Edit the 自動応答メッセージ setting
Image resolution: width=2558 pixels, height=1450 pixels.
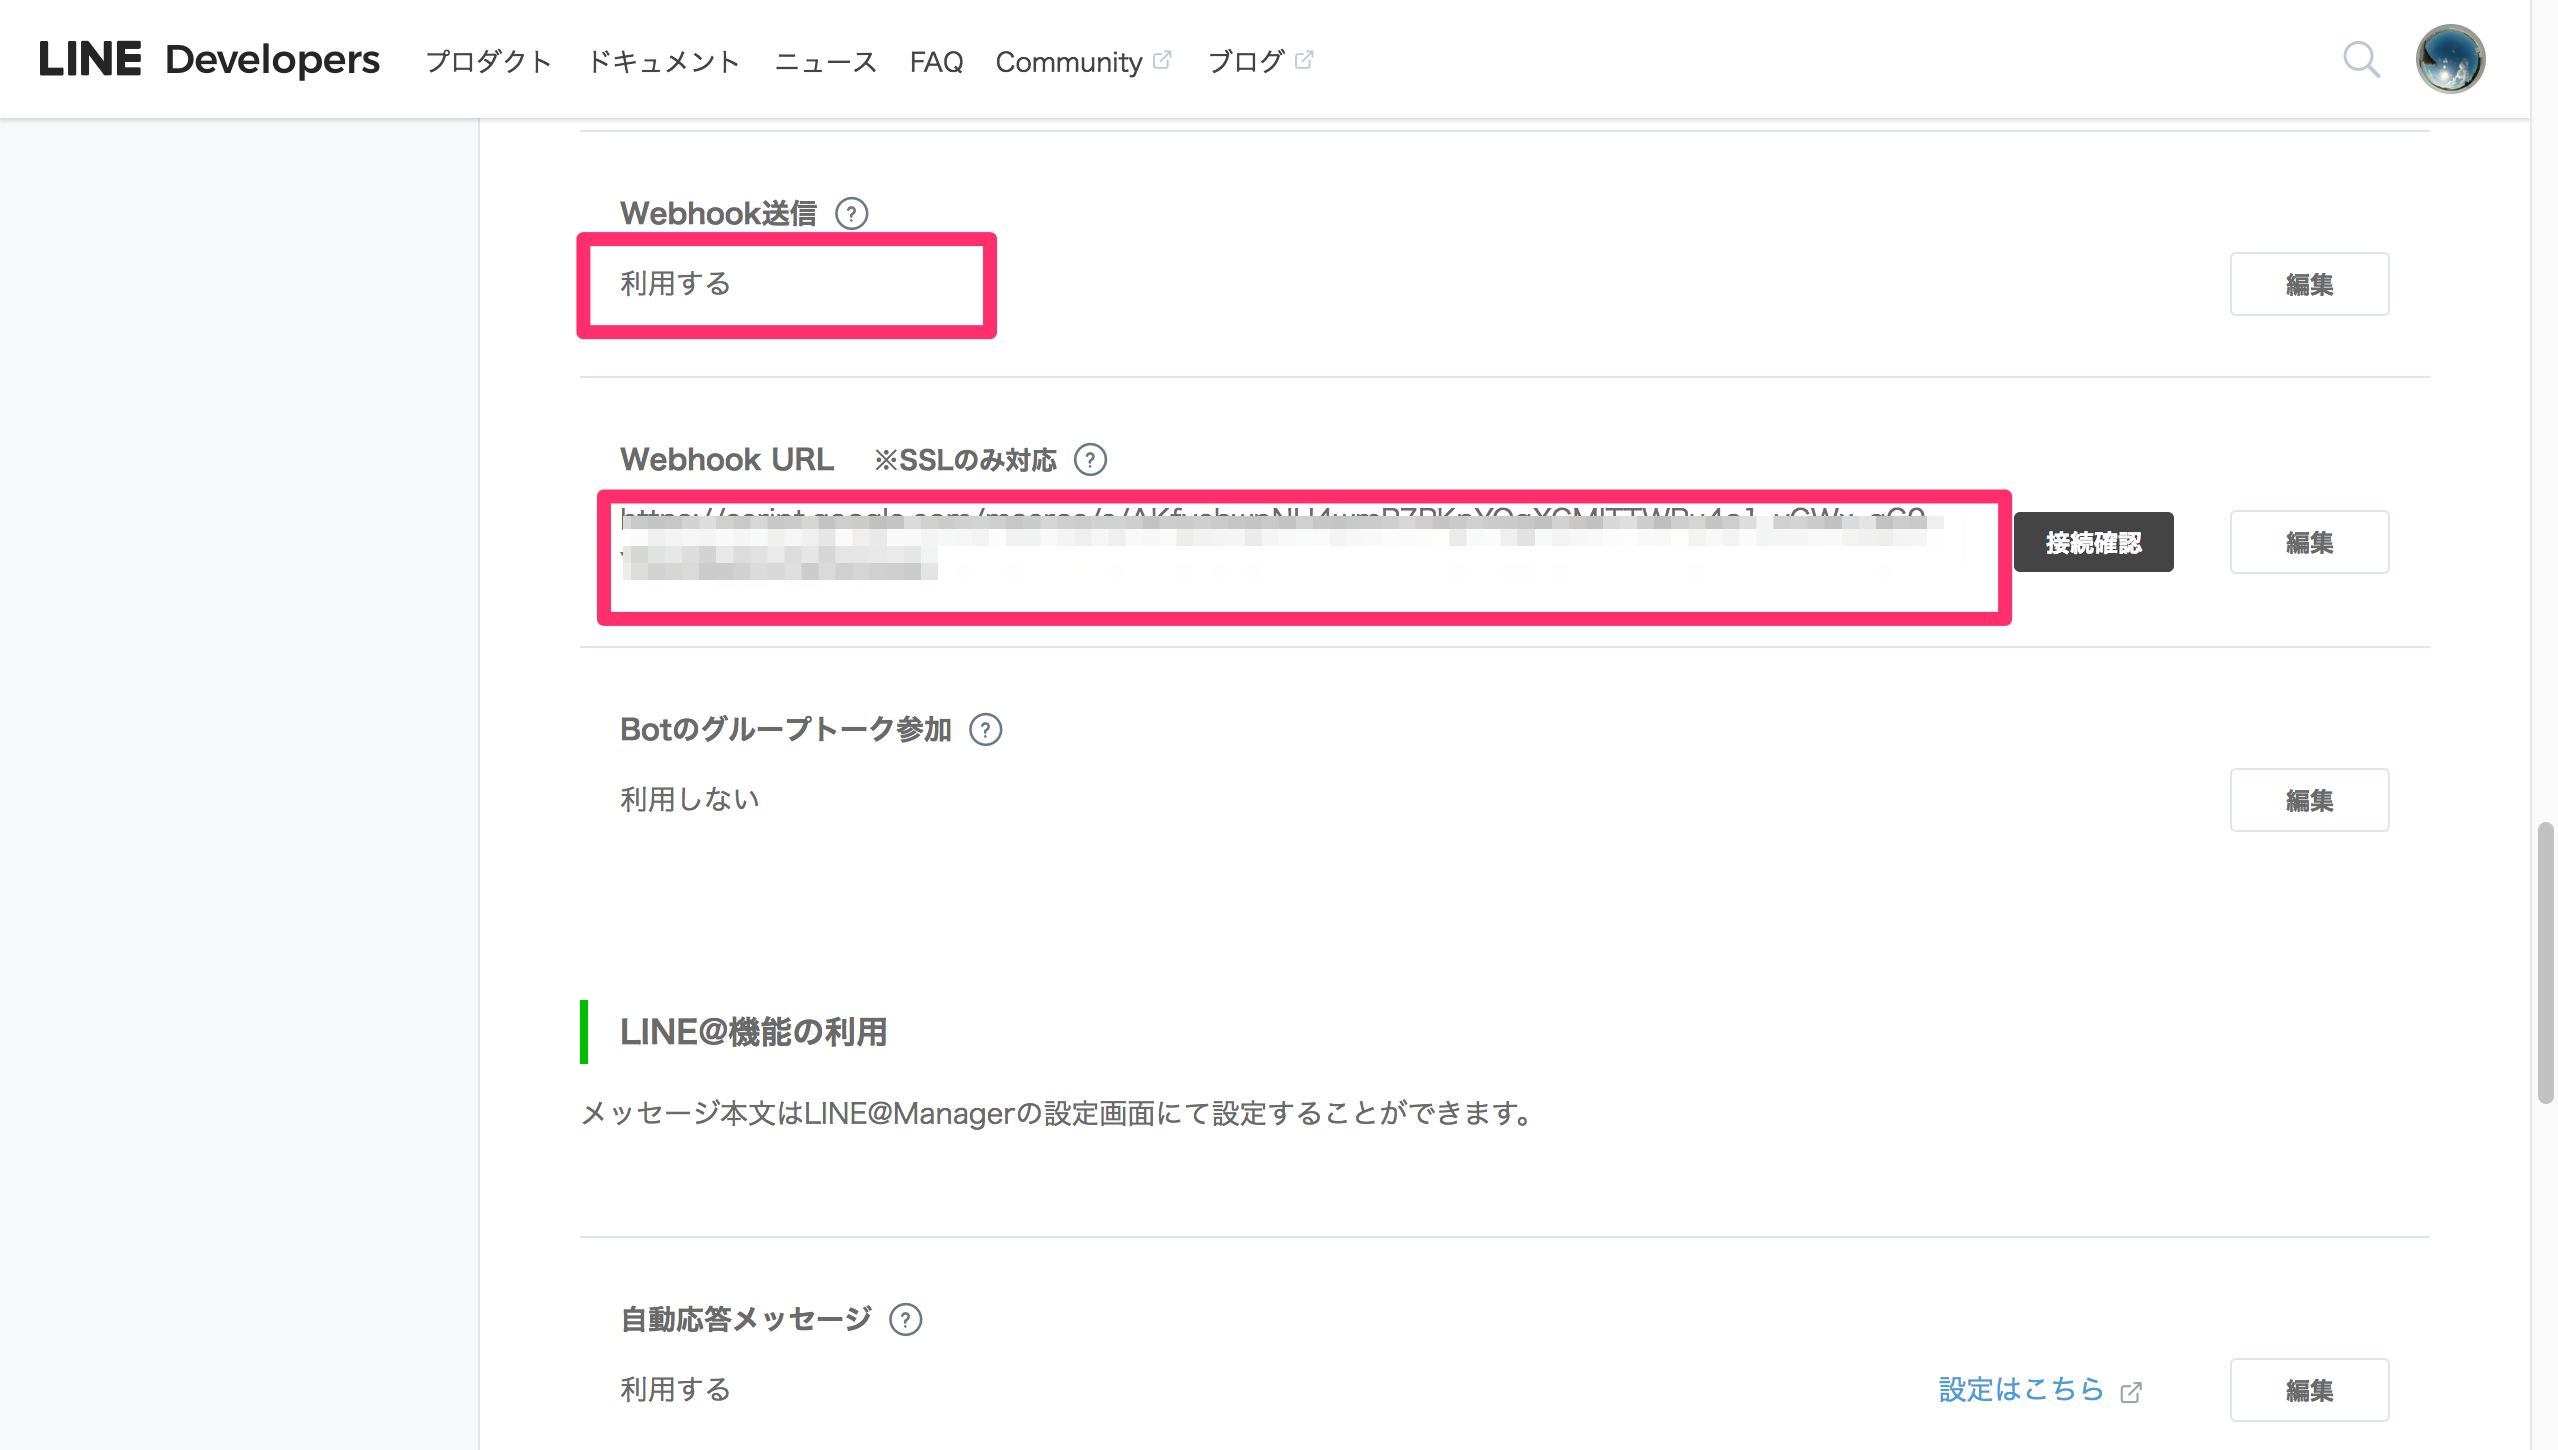(2308, 1391)
